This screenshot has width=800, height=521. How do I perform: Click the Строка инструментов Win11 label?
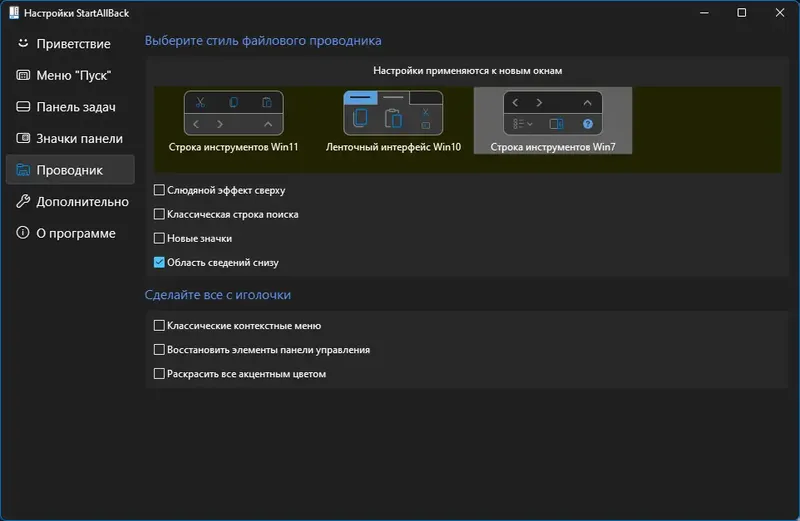click(234, 147)
